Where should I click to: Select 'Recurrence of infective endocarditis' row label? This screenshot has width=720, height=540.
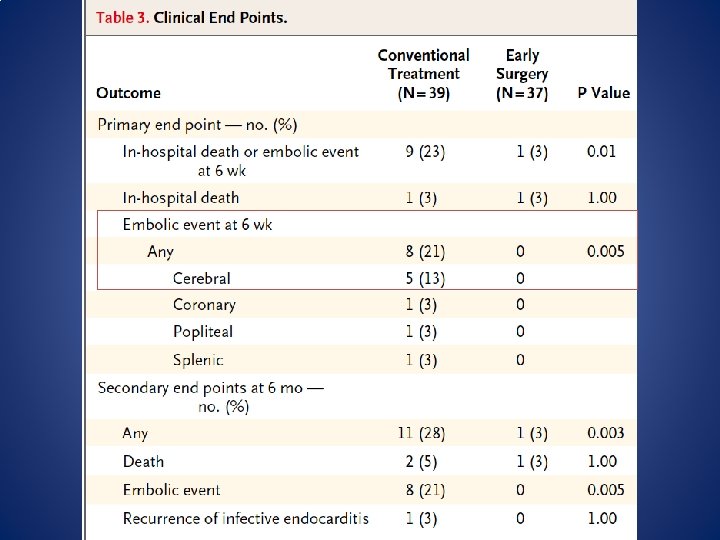(246, 518)
